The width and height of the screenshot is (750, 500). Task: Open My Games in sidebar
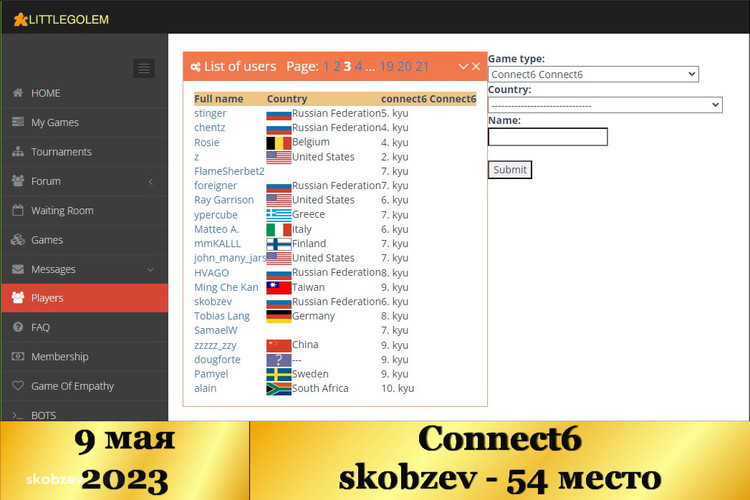[x=55, y=123]
